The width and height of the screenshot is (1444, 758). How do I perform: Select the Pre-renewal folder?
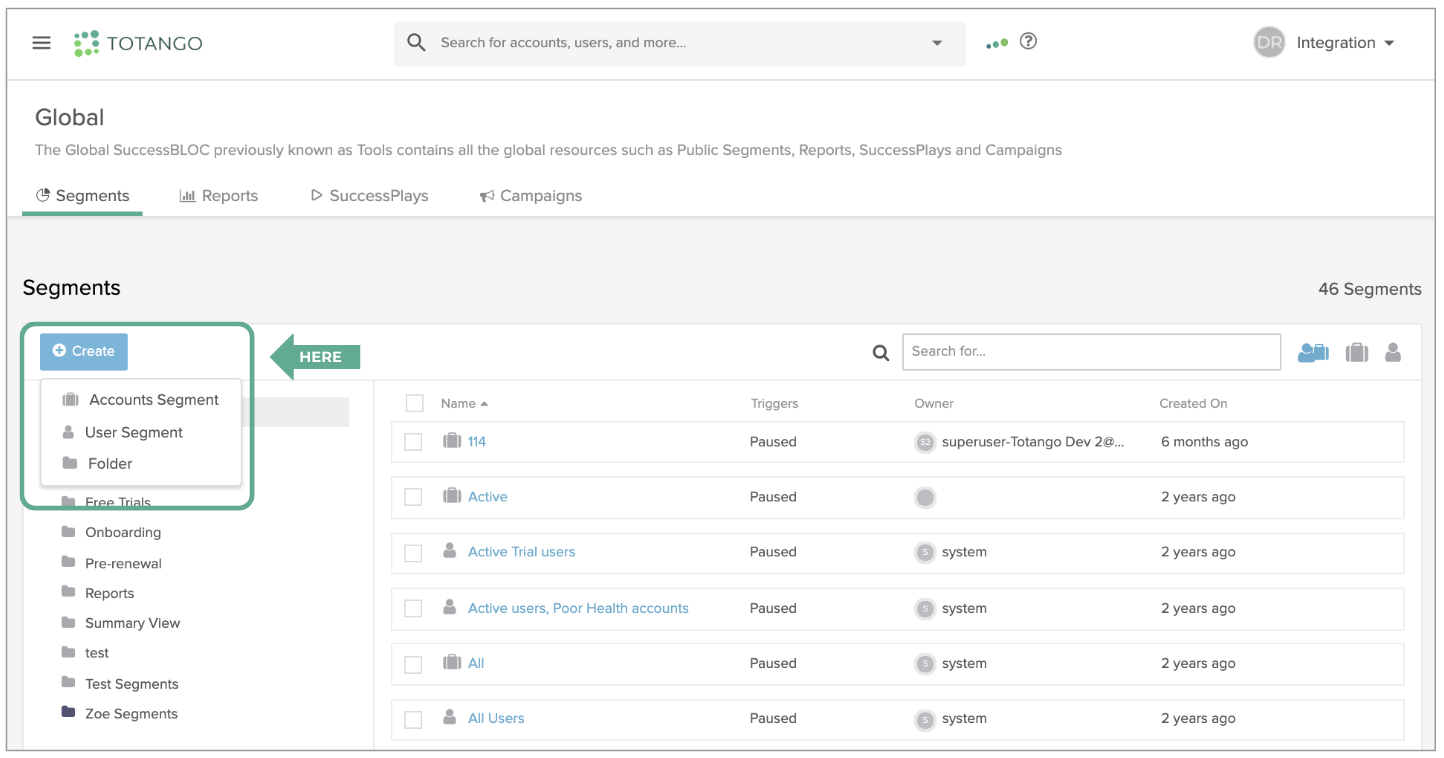(x=123, y=563)
